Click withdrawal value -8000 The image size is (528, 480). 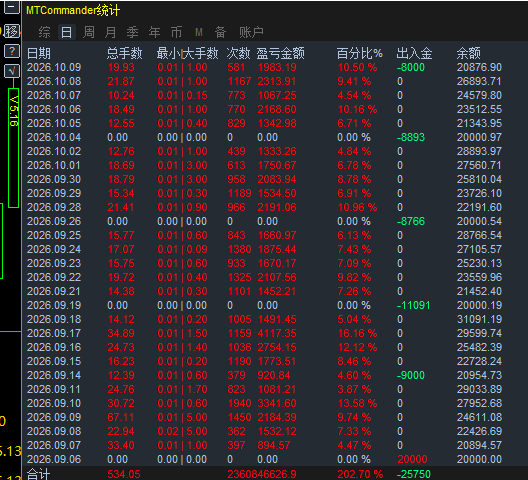click(x=410, y=67)
